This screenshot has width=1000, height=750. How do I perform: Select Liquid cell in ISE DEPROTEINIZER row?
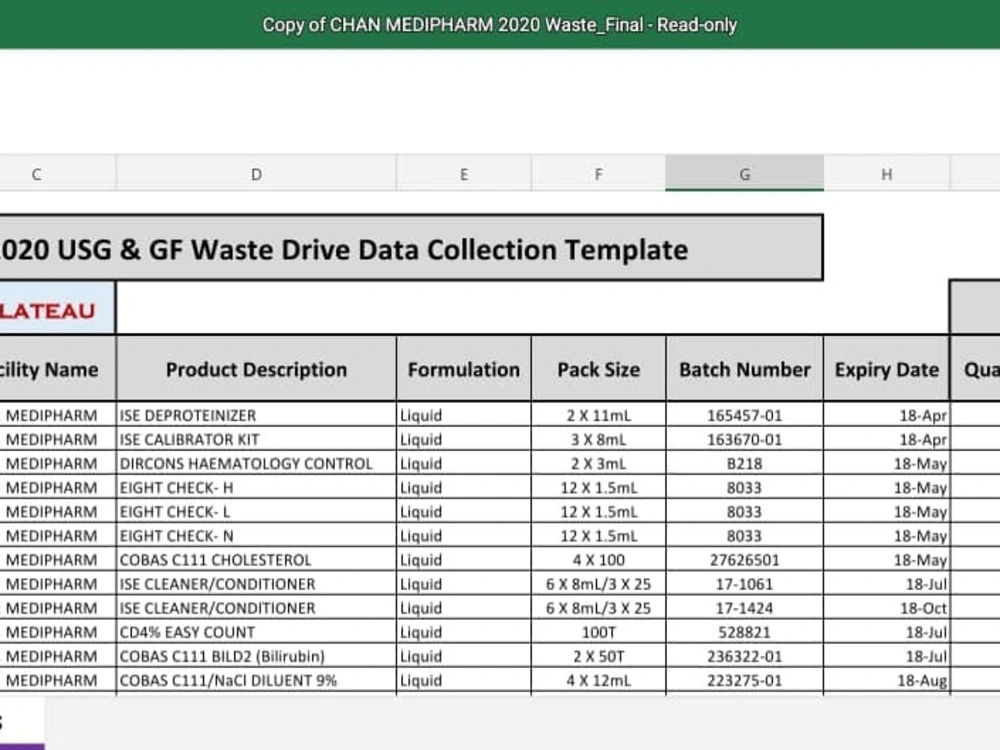(x=464, y=415)
